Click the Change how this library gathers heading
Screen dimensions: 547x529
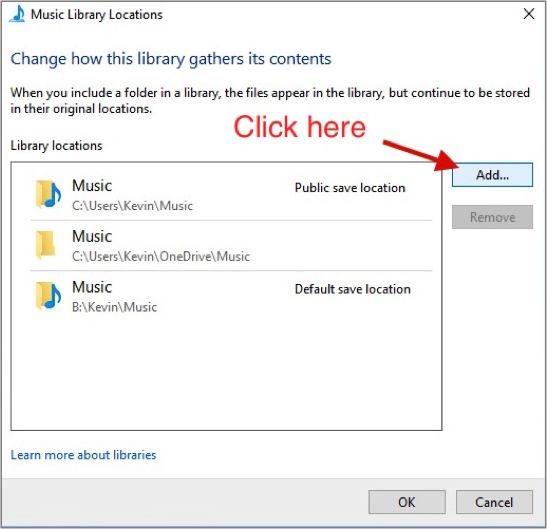click(171, 59)
